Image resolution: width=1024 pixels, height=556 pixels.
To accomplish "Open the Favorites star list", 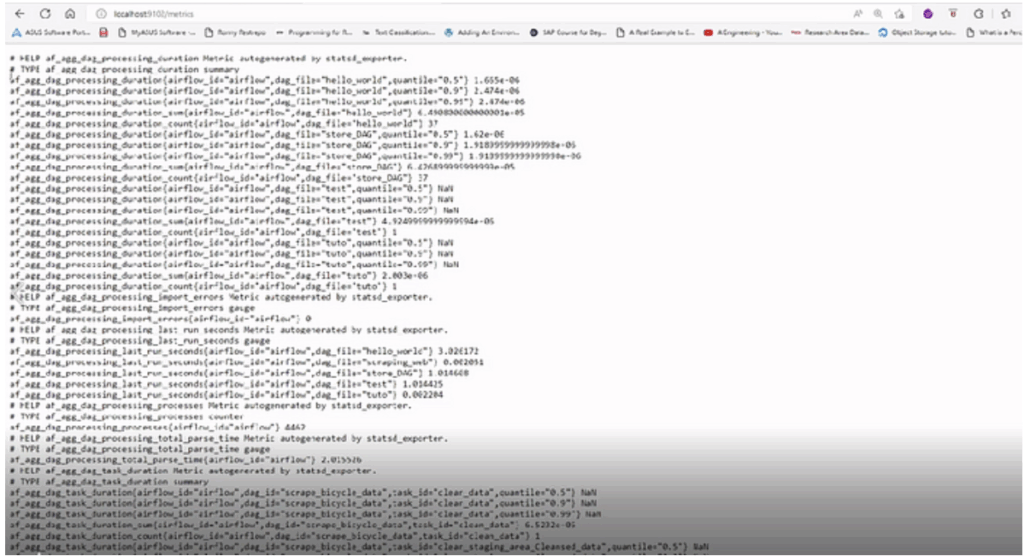I will coord(1003,14).
